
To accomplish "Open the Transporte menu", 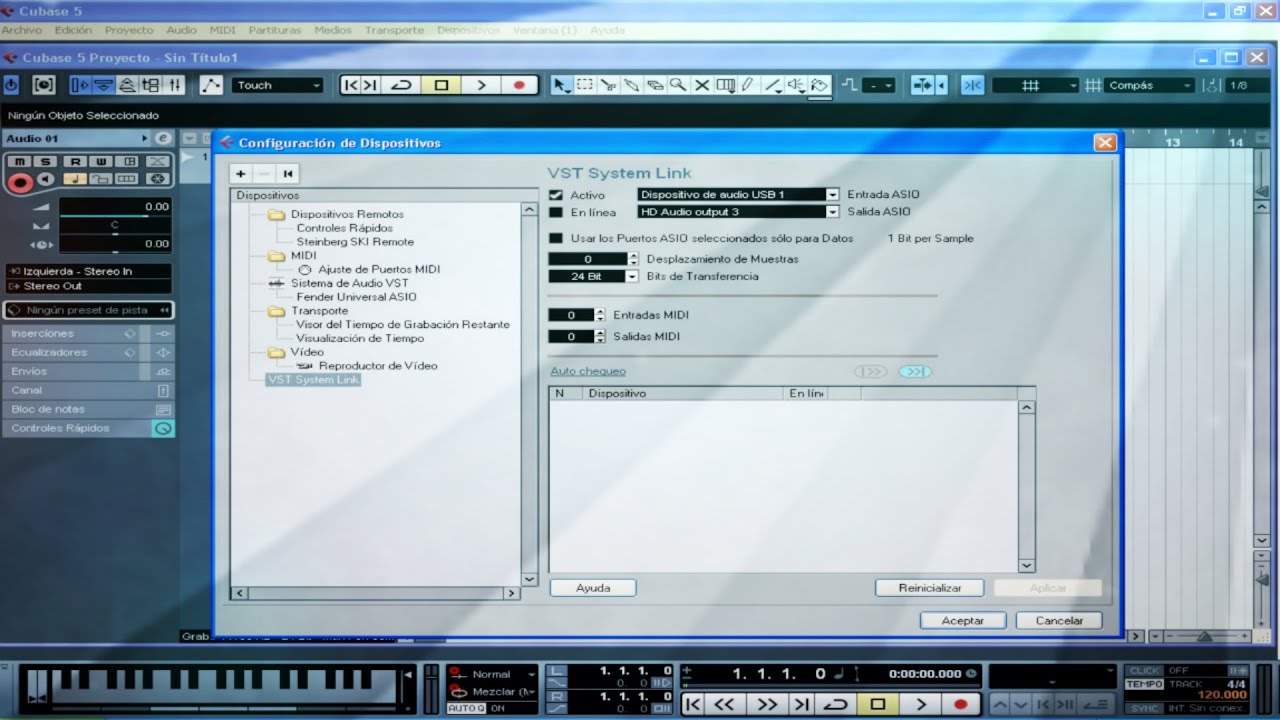I will pyautogui.click(x=394, y=30).
